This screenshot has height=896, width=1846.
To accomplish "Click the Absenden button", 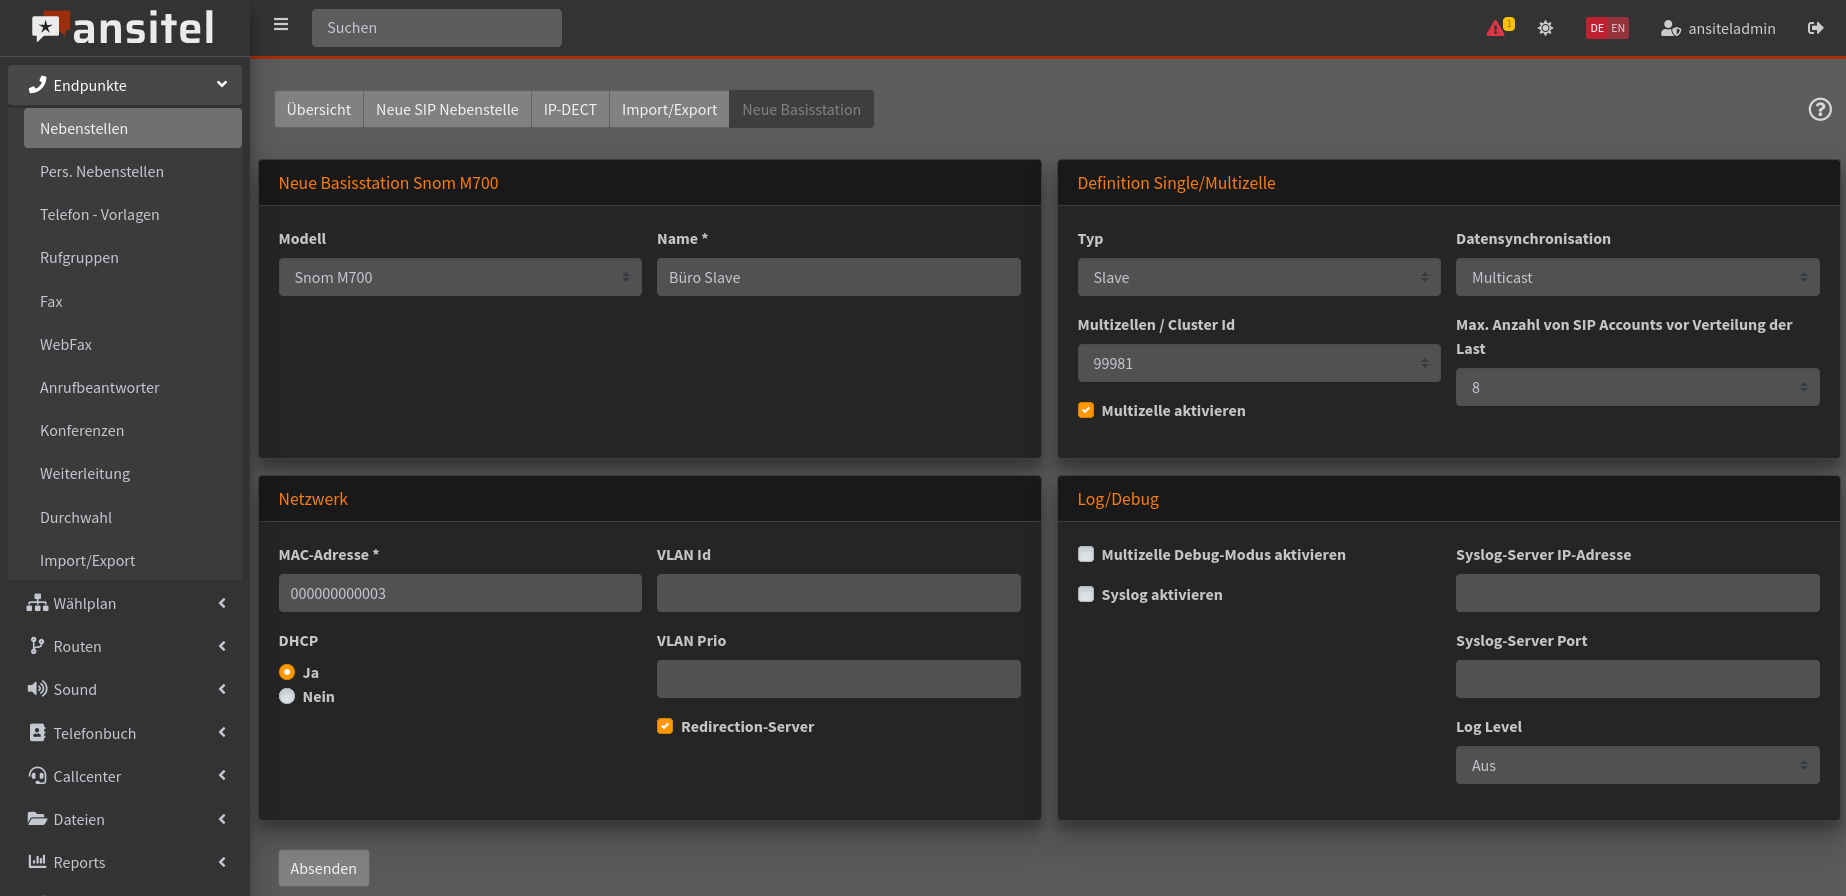I will tap(323, 868).
